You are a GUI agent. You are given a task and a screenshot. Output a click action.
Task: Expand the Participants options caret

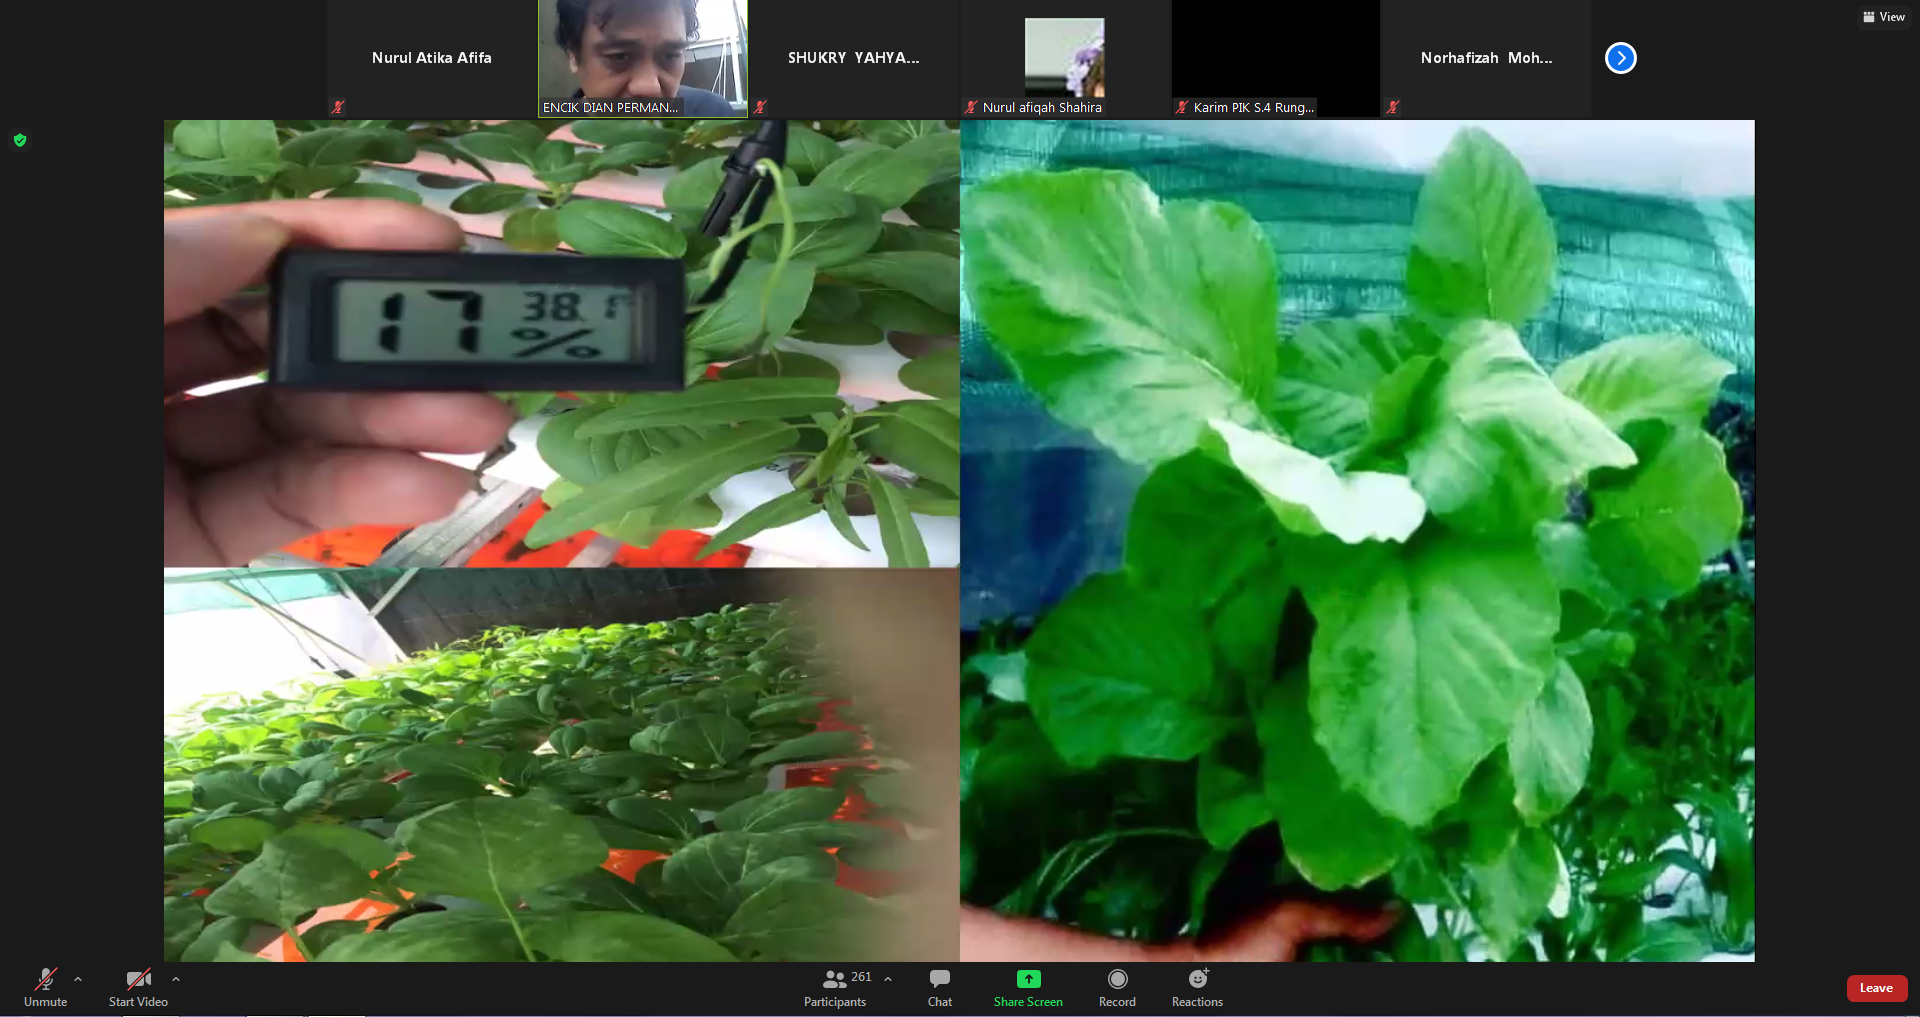tap(888, 979)
